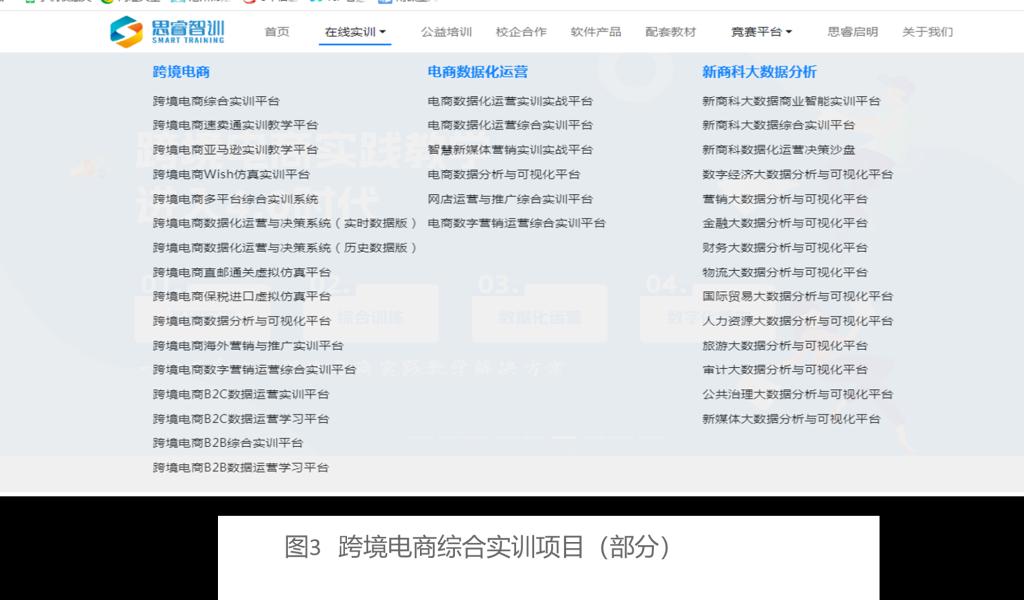Image resolution: width=1024 pixels, height=600 pixels.
Task: Choose 新商科数据化运营决策沙盘 link
Action: coord(778,150)
